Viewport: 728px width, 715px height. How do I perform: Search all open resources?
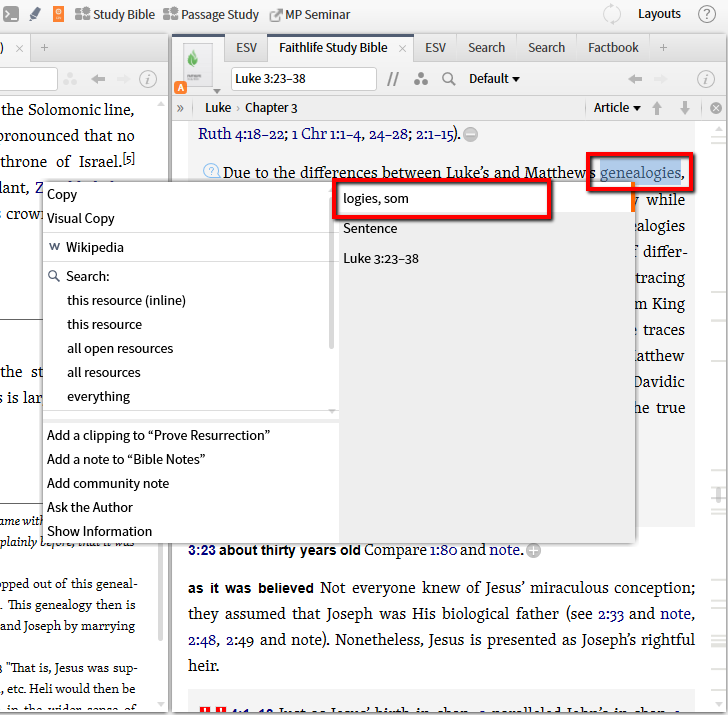(x=120, y=349)
